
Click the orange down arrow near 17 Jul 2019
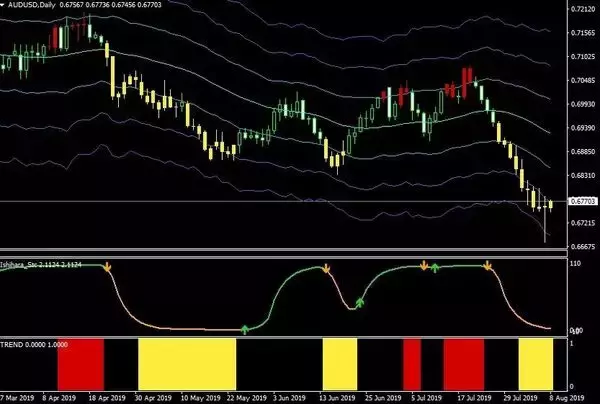pos(487,267)
